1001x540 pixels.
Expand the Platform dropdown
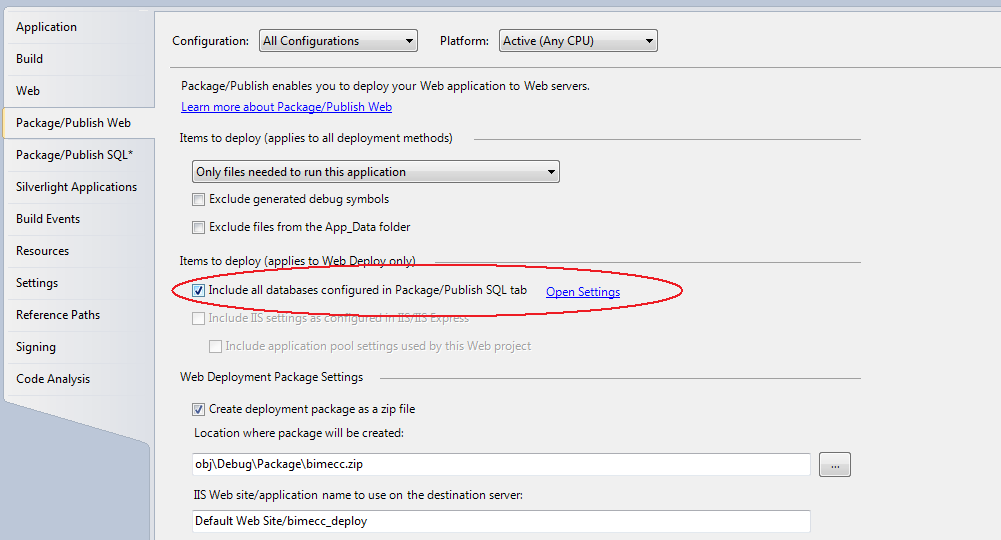pos(578,41)
